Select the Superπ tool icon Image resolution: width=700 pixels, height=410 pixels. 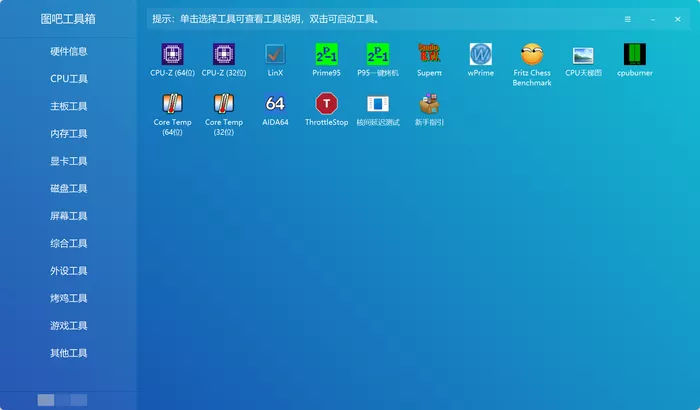[x=429, y=54]
